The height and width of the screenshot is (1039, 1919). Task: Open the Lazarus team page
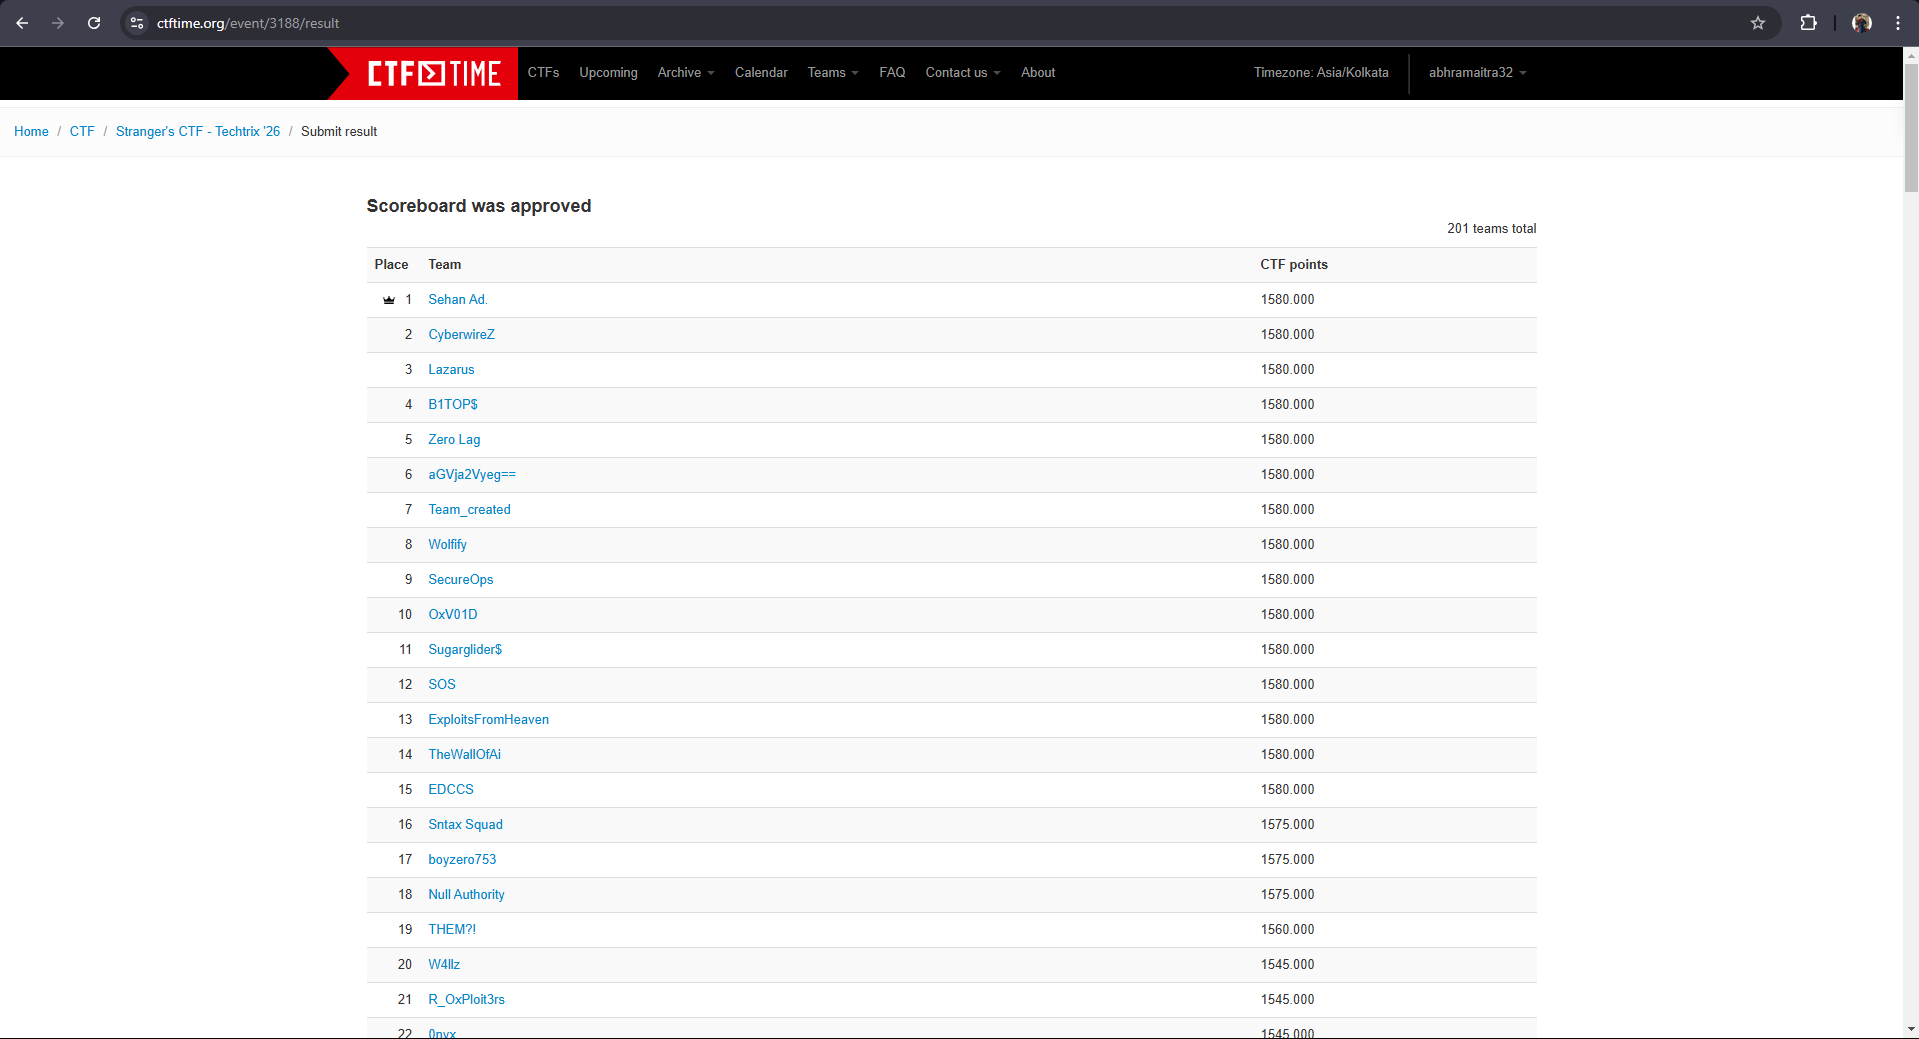451,369
